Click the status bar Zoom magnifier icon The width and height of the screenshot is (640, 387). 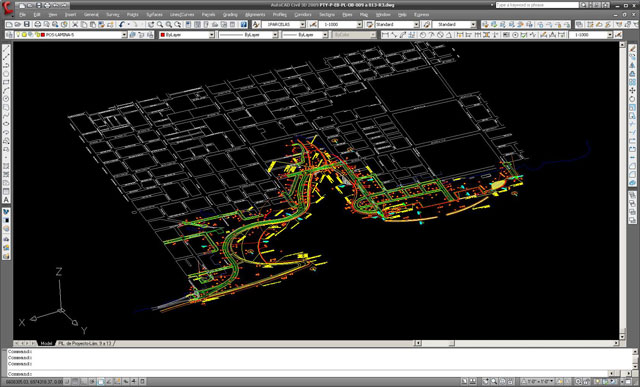[x=494, y=381]
